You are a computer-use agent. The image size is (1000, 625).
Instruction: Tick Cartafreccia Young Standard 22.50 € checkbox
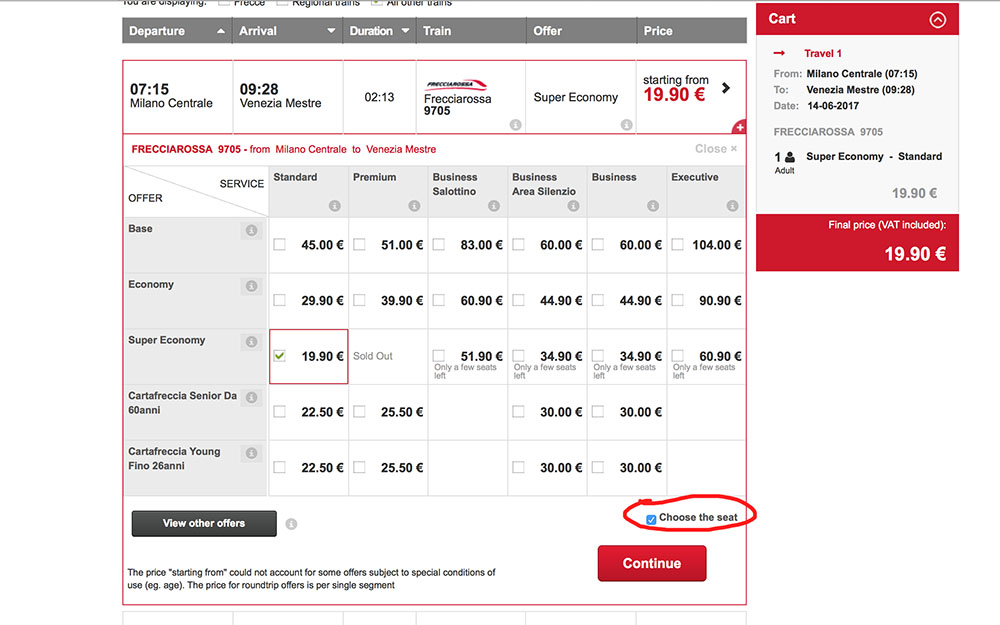[x=279, y=467]
